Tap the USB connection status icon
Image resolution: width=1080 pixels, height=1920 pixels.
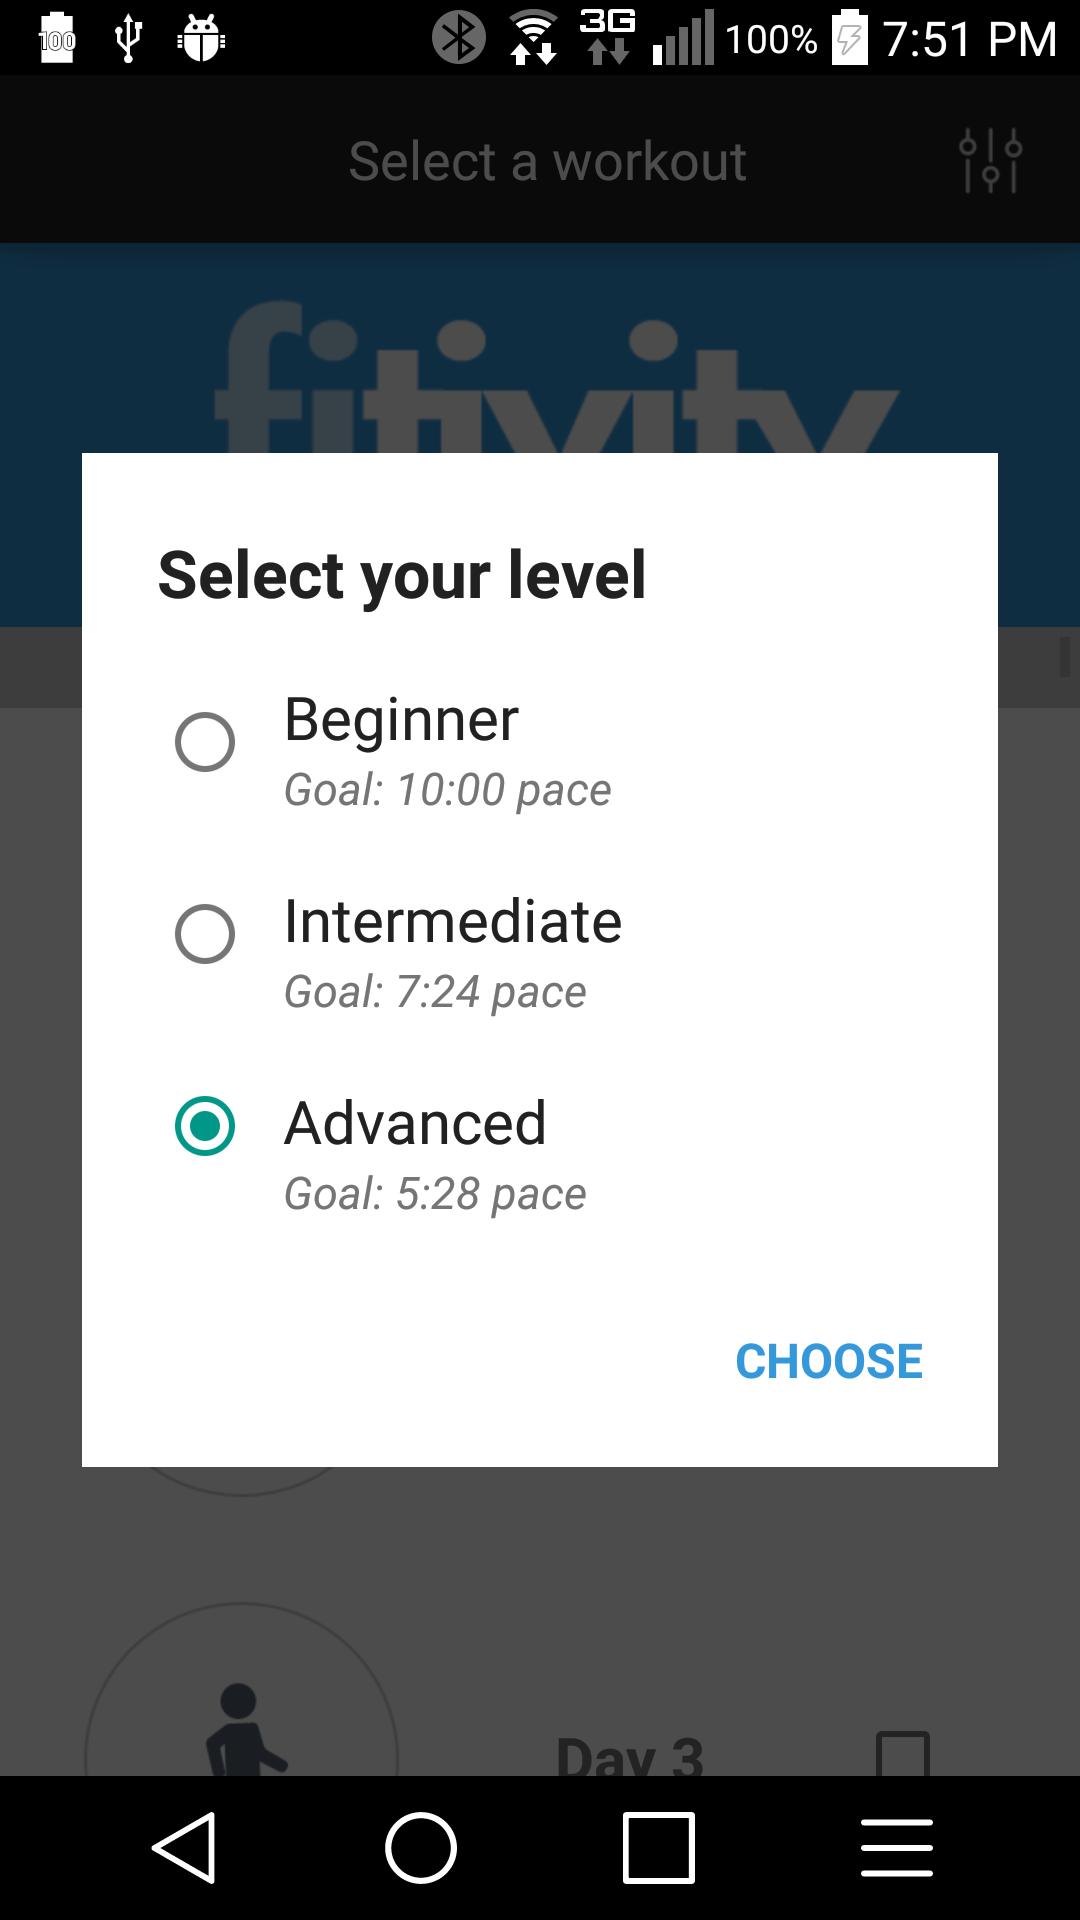(x=128, y=38)
